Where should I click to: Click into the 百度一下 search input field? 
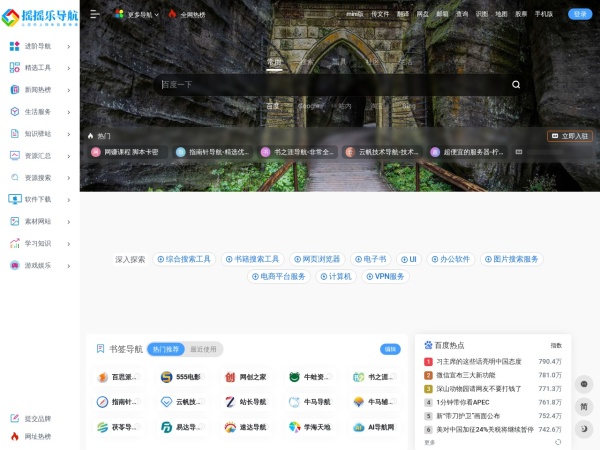330,85
